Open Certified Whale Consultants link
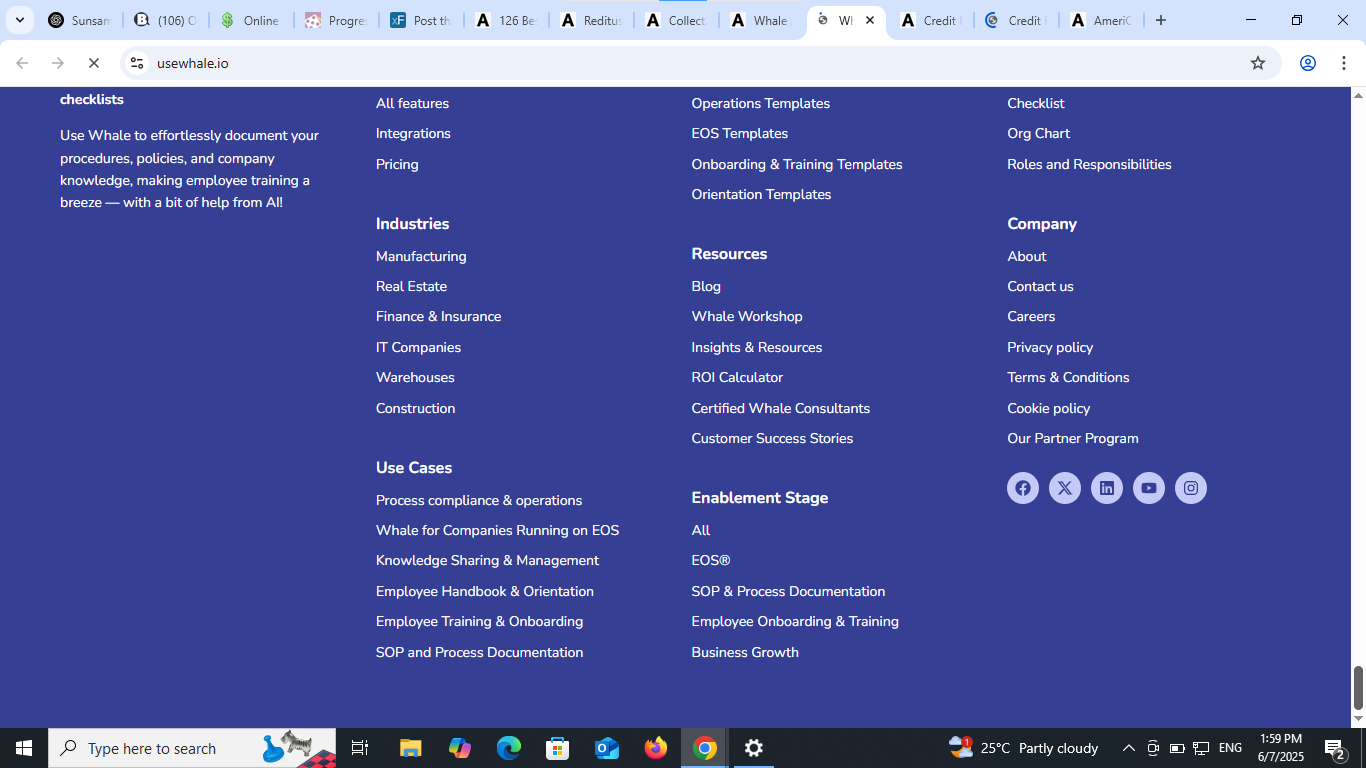 781,408
